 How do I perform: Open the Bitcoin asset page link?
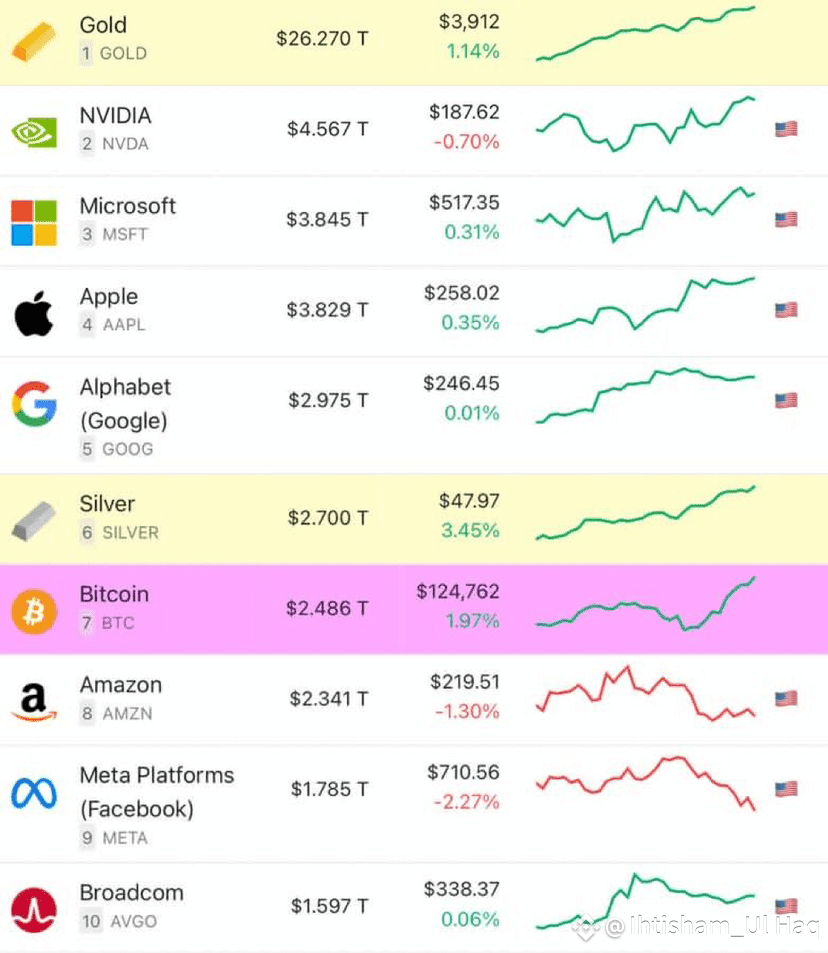tap(114, 594)
